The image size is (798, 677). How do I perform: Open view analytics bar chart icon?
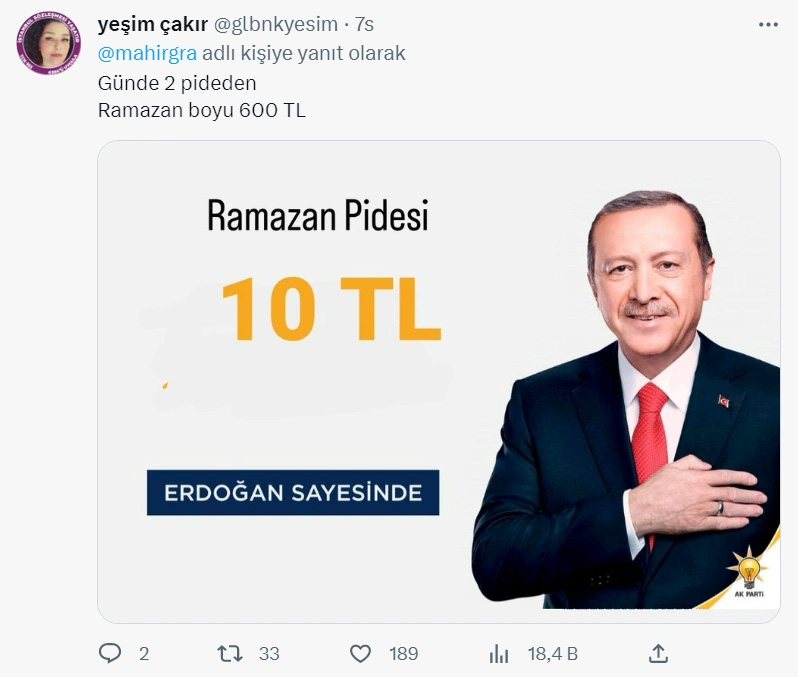point(498,654)
